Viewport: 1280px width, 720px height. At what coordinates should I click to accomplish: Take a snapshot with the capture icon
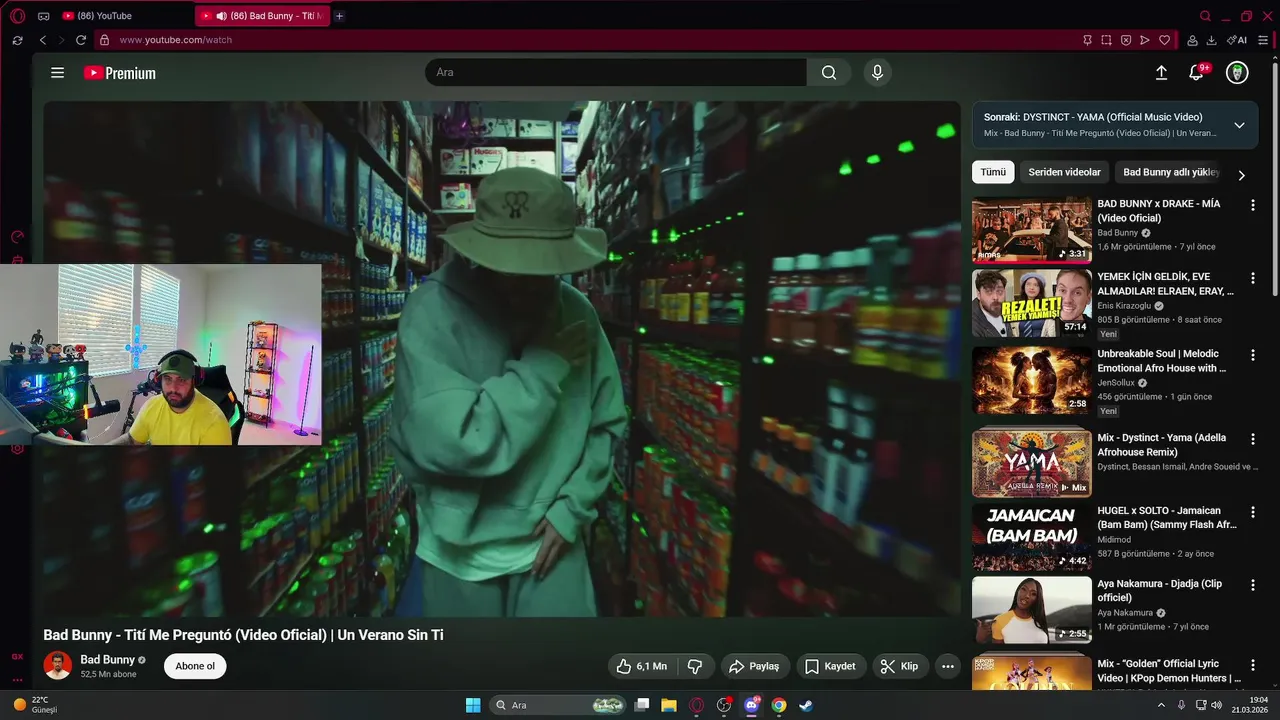[x=1106, y=40]
